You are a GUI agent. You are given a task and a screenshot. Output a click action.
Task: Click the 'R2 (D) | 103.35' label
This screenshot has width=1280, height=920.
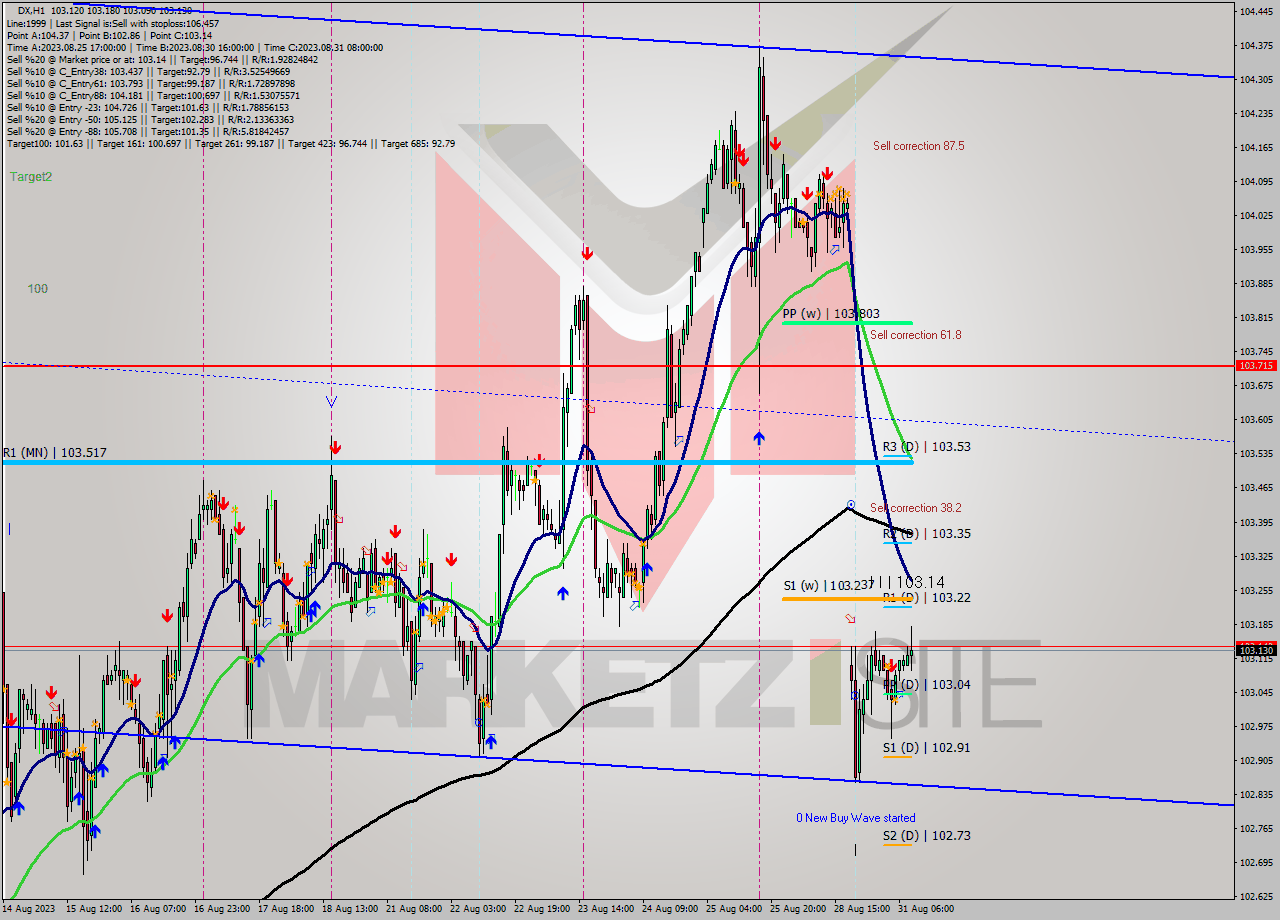(x=926, y=534)
